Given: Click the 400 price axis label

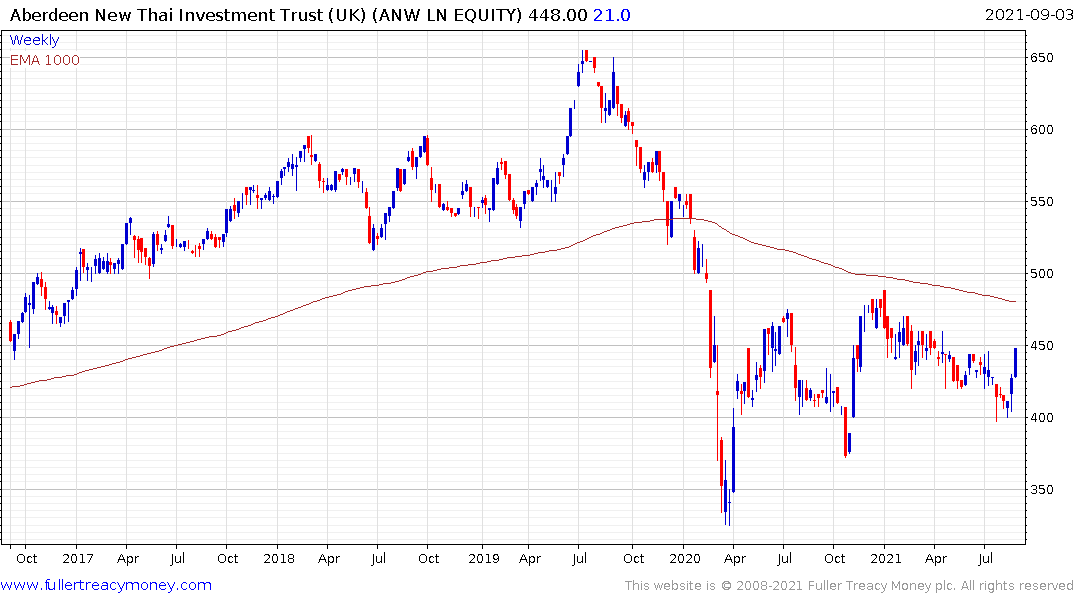Looking at the screenshot, I should [1042, 418].
